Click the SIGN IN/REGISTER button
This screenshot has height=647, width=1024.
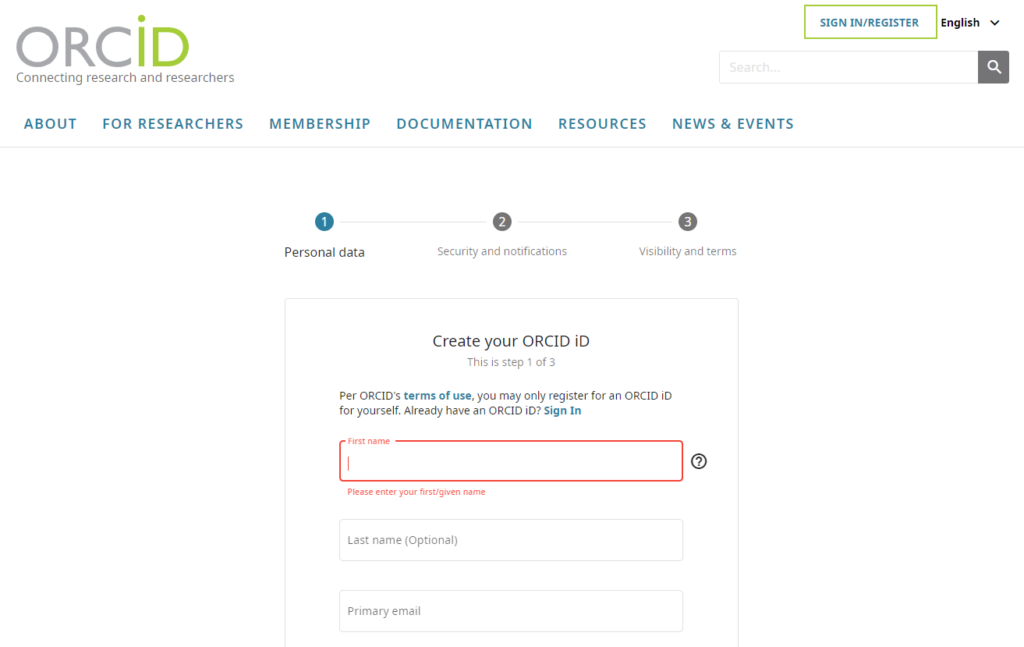point(869,23)
